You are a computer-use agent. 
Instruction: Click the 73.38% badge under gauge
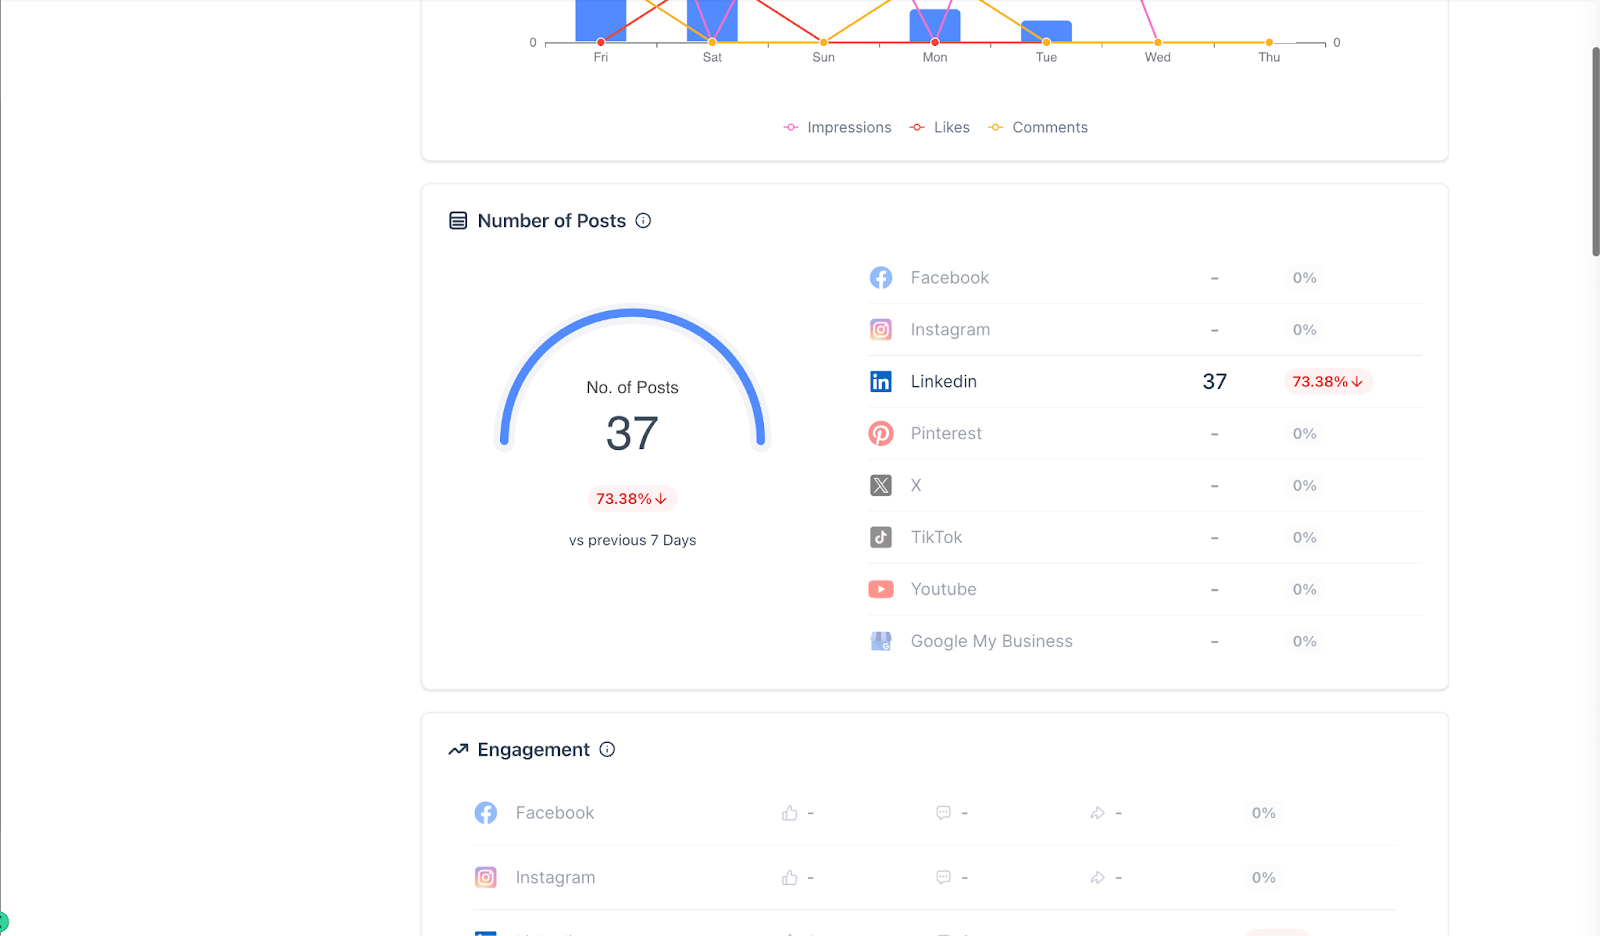pyautogui.click(x=632, y=499)
